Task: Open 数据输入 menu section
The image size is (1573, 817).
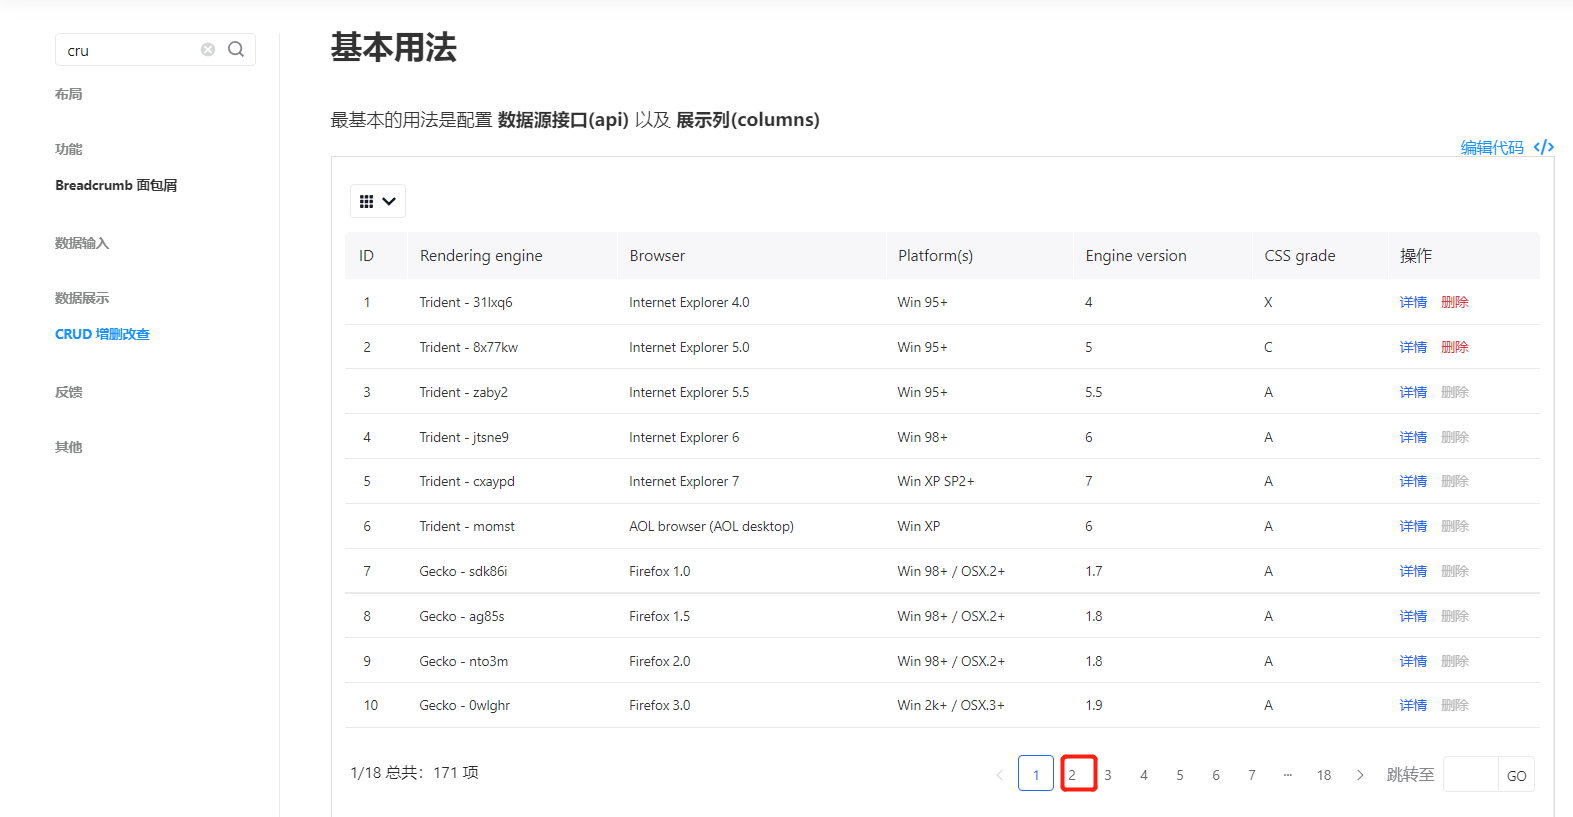Action: coord(82,243)
